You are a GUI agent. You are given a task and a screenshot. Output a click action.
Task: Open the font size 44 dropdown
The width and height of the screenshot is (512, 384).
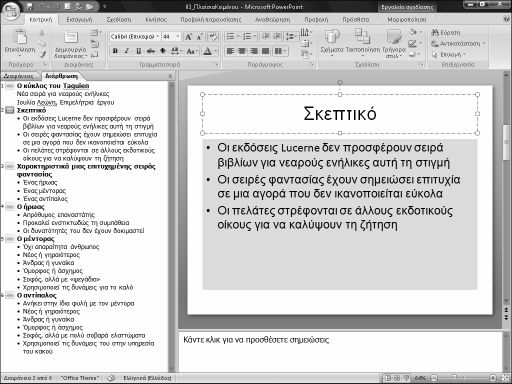click(177, 36)
